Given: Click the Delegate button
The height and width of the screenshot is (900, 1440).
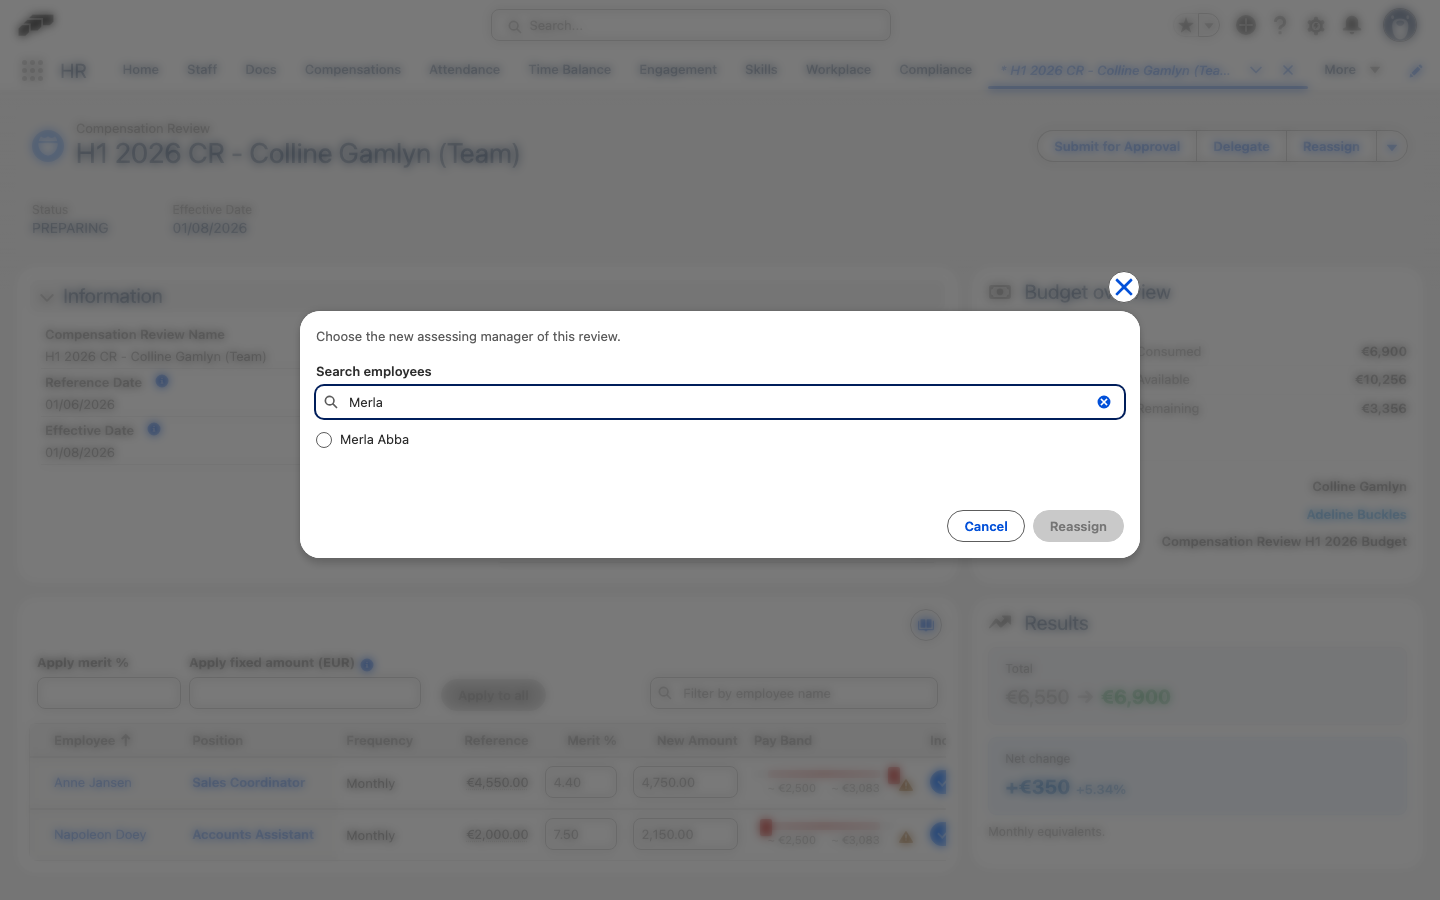Looking at the screenshot, I should click(x=1241, y=147).
